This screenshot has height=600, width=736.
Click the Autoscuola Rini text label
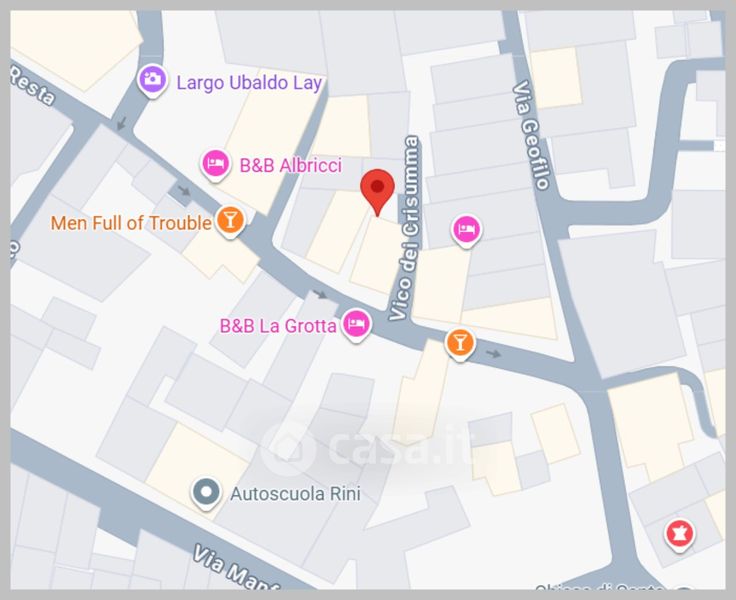[x=295, y=494]
